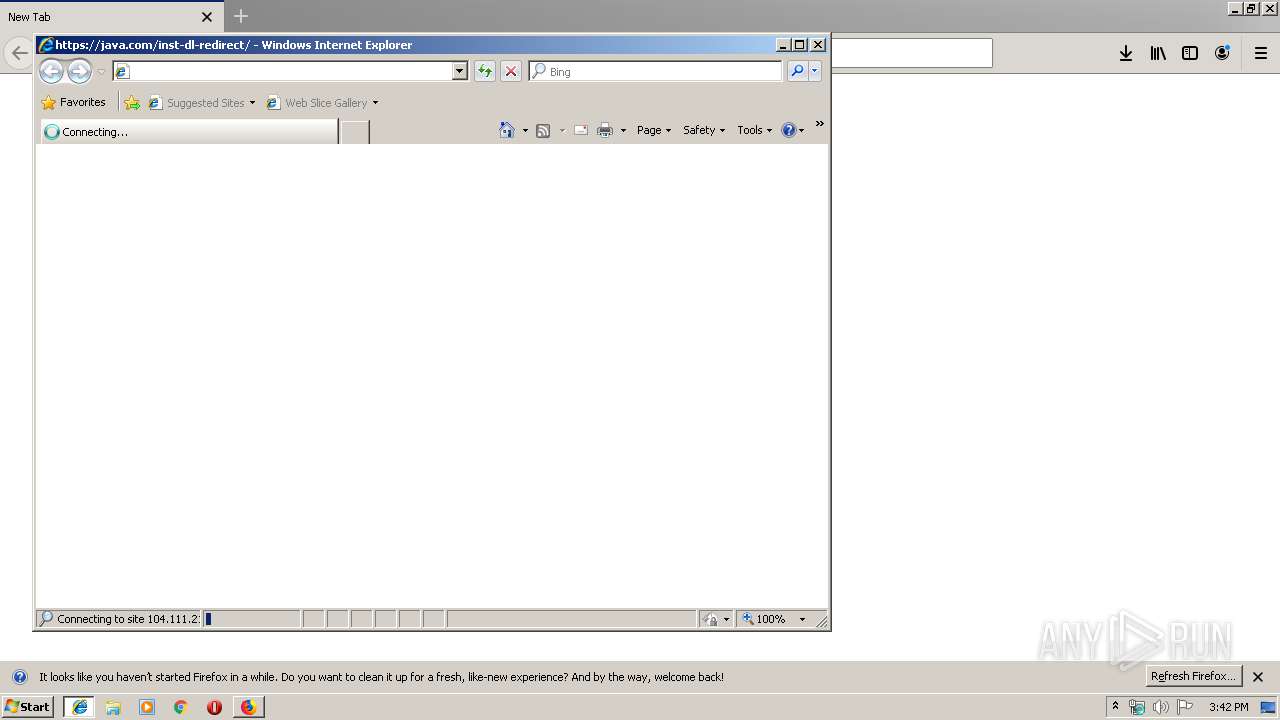The height and width of the screenshot is (720, 1280).
Task: Expand the zoom level dropdown arrow
Action: pyautogui.click(x=802, y=619)
